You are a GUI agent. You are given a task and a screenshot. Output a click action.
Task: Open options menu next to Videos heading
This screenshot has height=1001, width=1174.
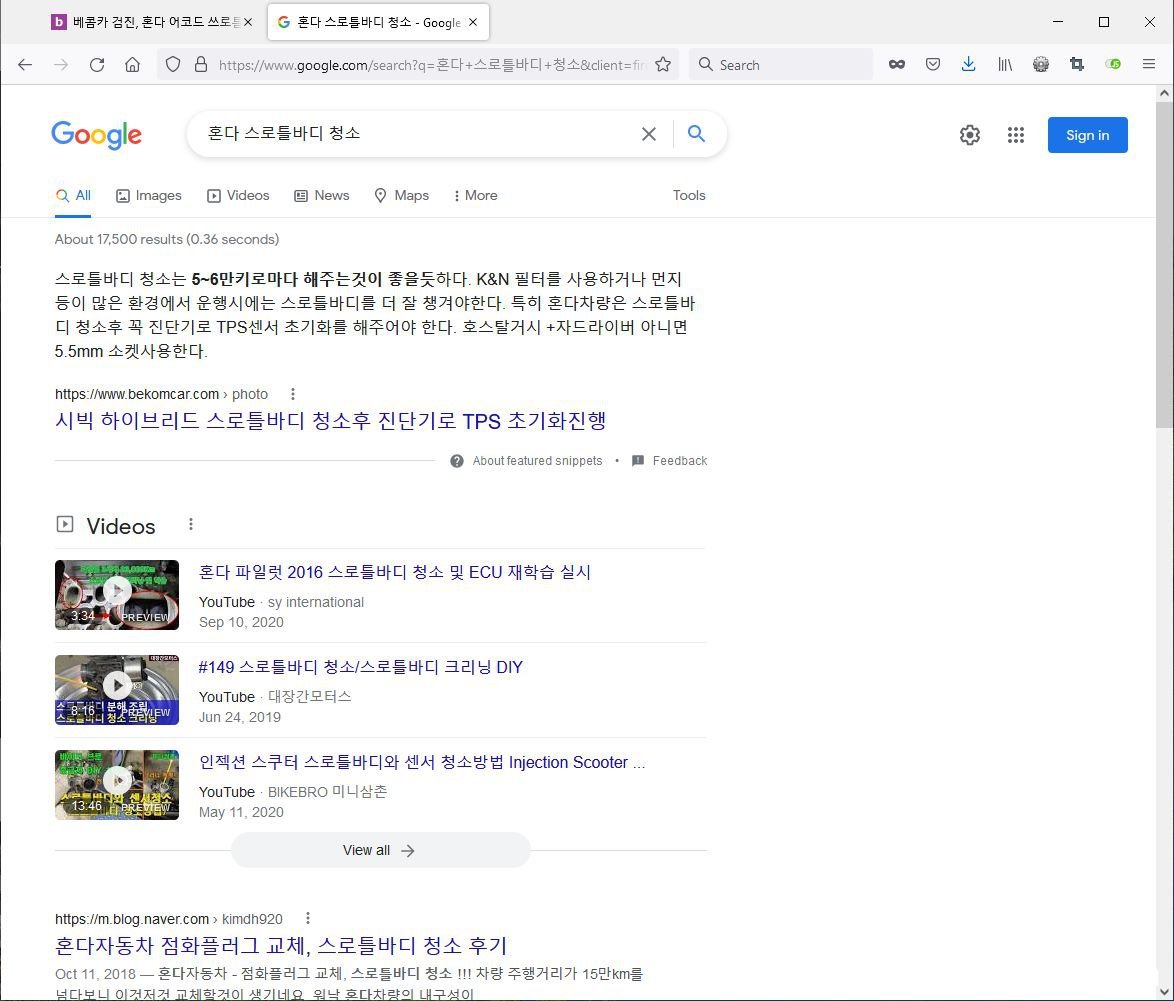pos(191,525)
